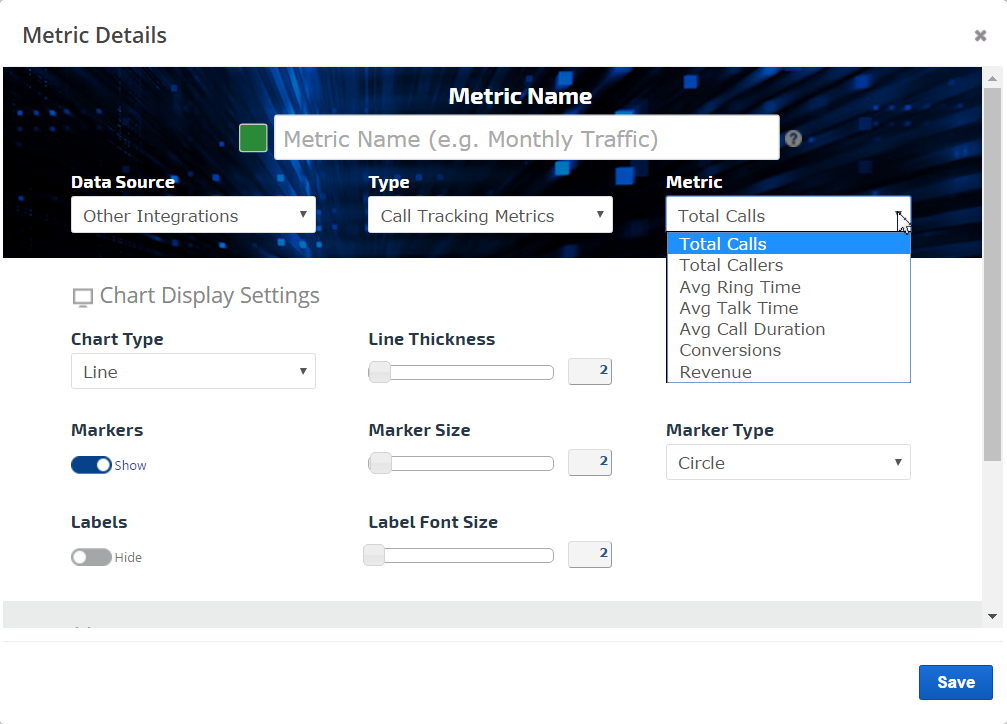Pick Conversions from the metric list
Image resolution: width=1007 pixels, height=724 pixels.
789,351
